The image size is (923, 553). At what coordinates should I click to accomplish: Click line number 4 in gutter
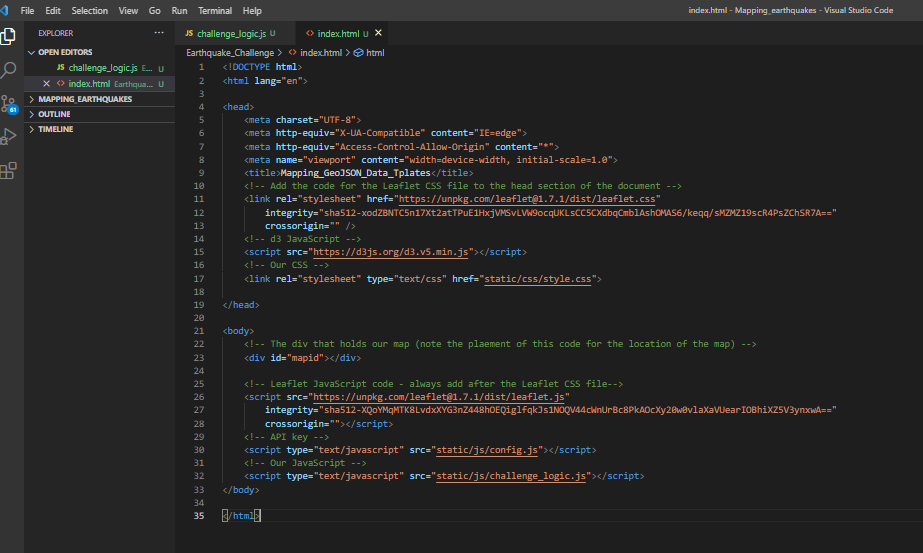[201, 107]
